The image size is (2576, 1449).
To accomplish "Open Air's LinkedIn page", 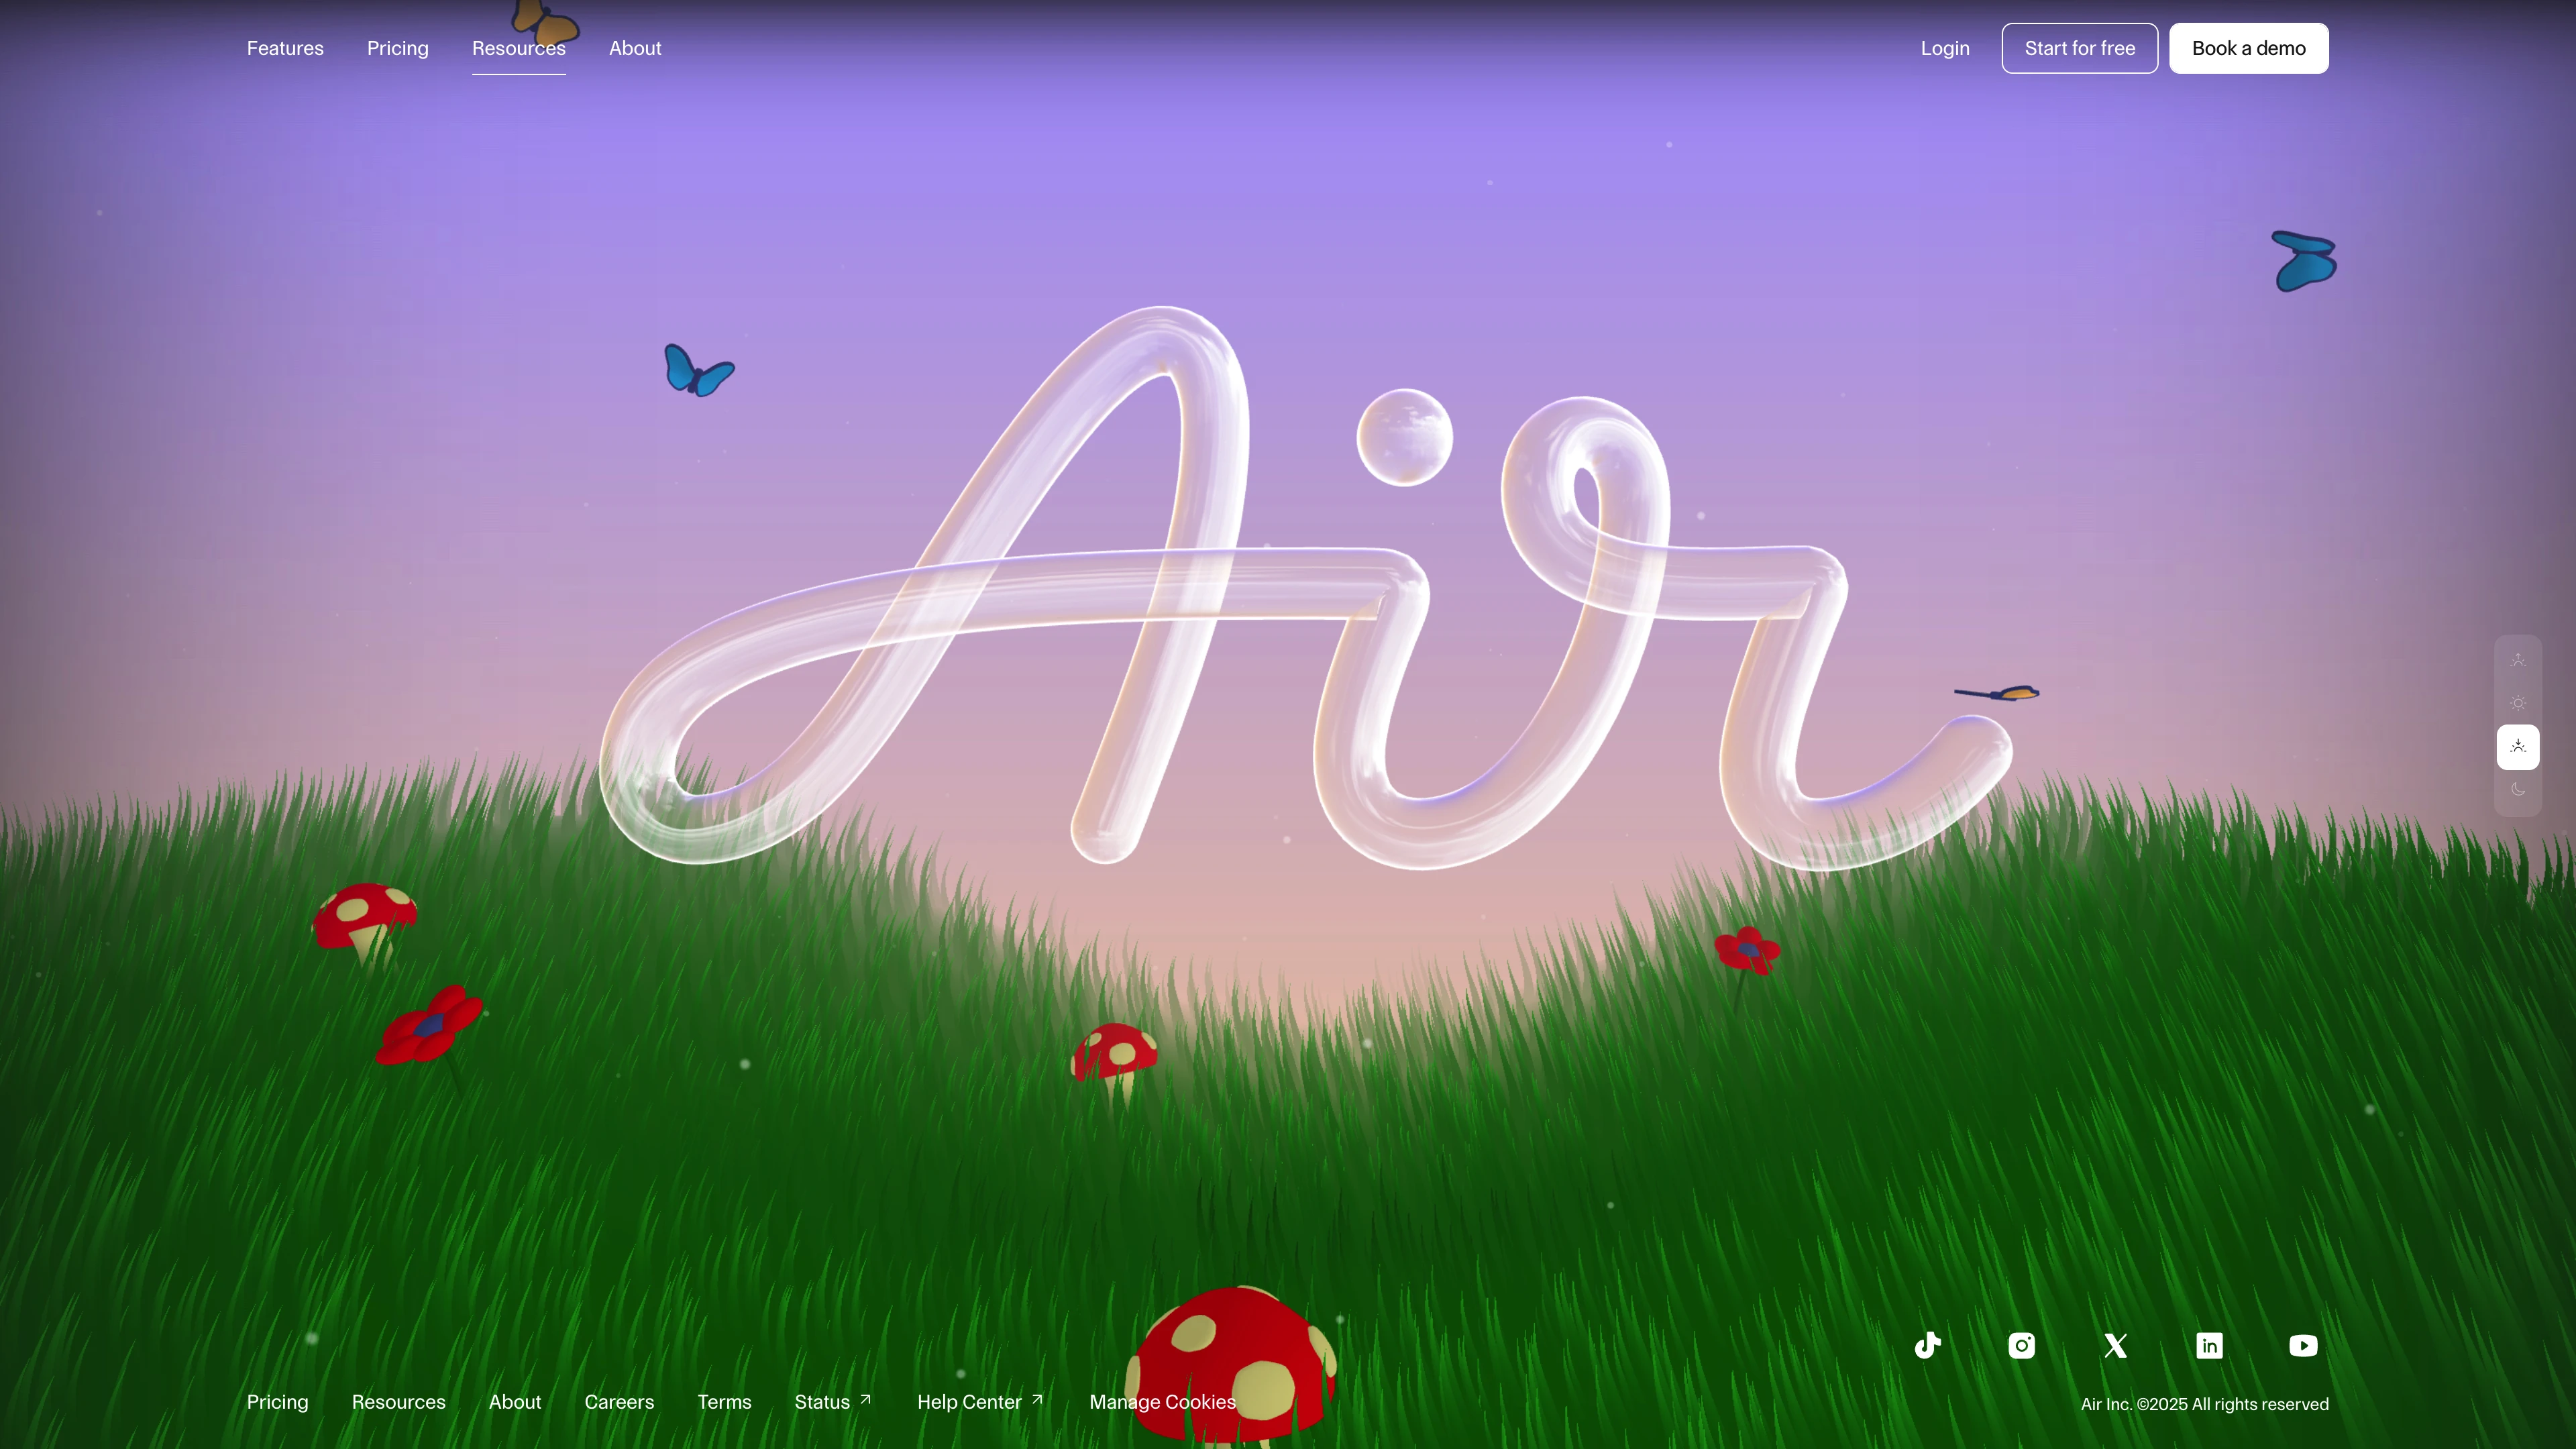I will click(x=2210, y=1345).
